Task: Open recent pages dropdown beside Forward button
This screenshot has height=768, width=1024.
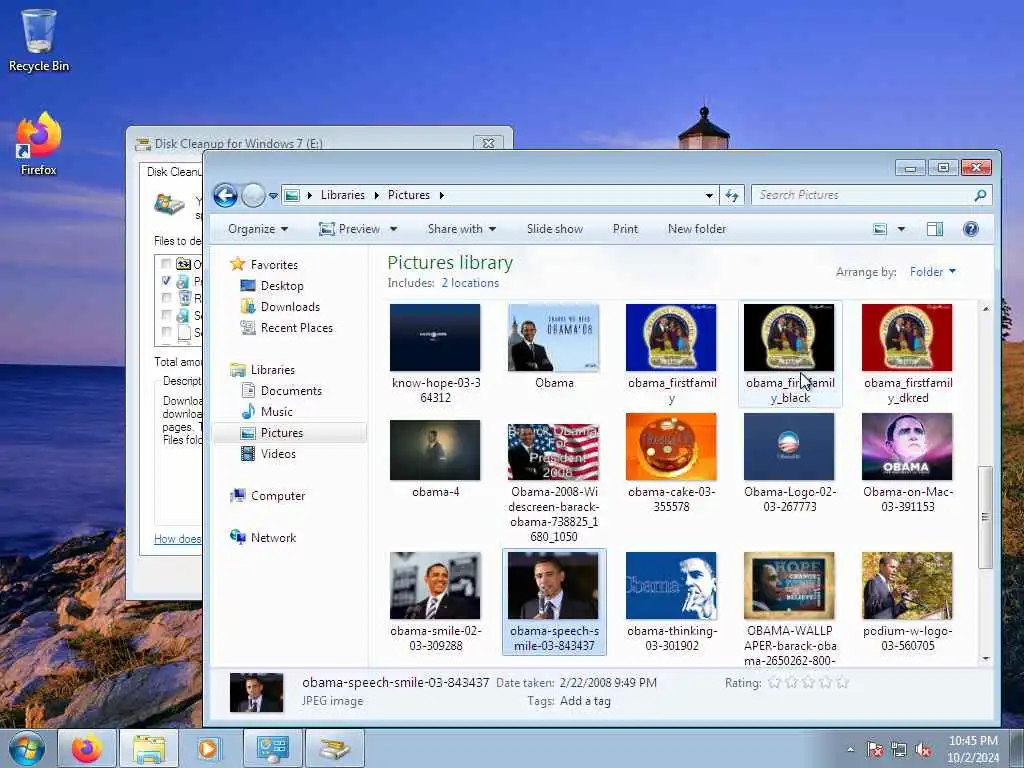Action: (x=273, y=196)
